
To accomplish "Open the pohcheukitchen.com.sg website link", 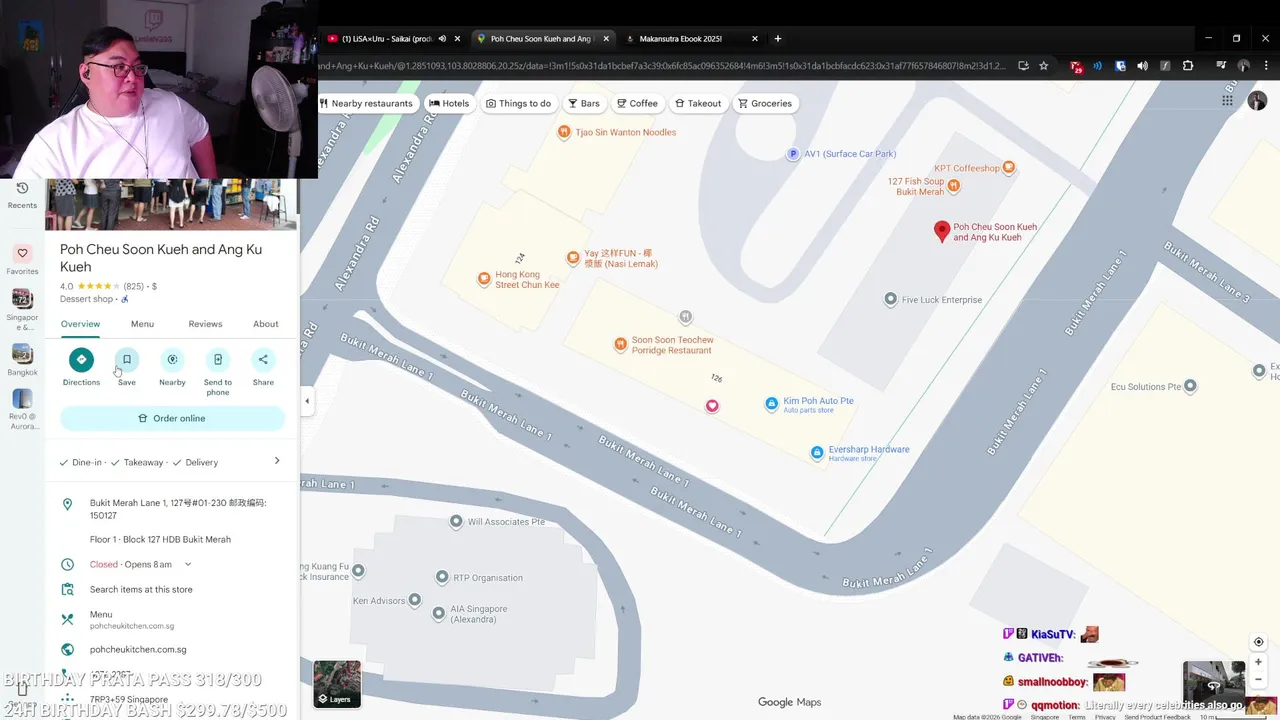I will [x=138, y=649].
